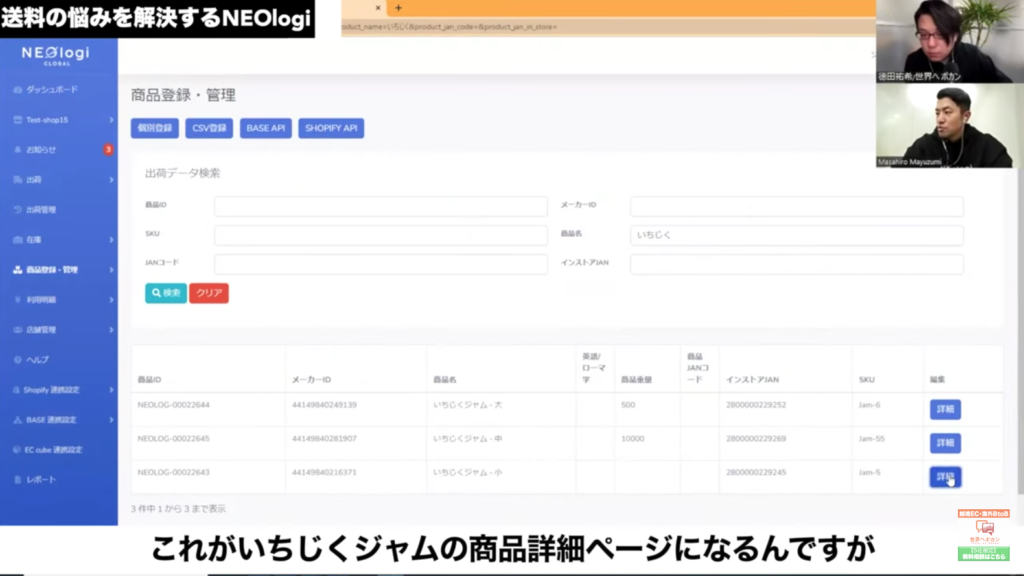The image size is (1024, 576).
Task: Click the CSV登録 button
Action: point(209,128)
